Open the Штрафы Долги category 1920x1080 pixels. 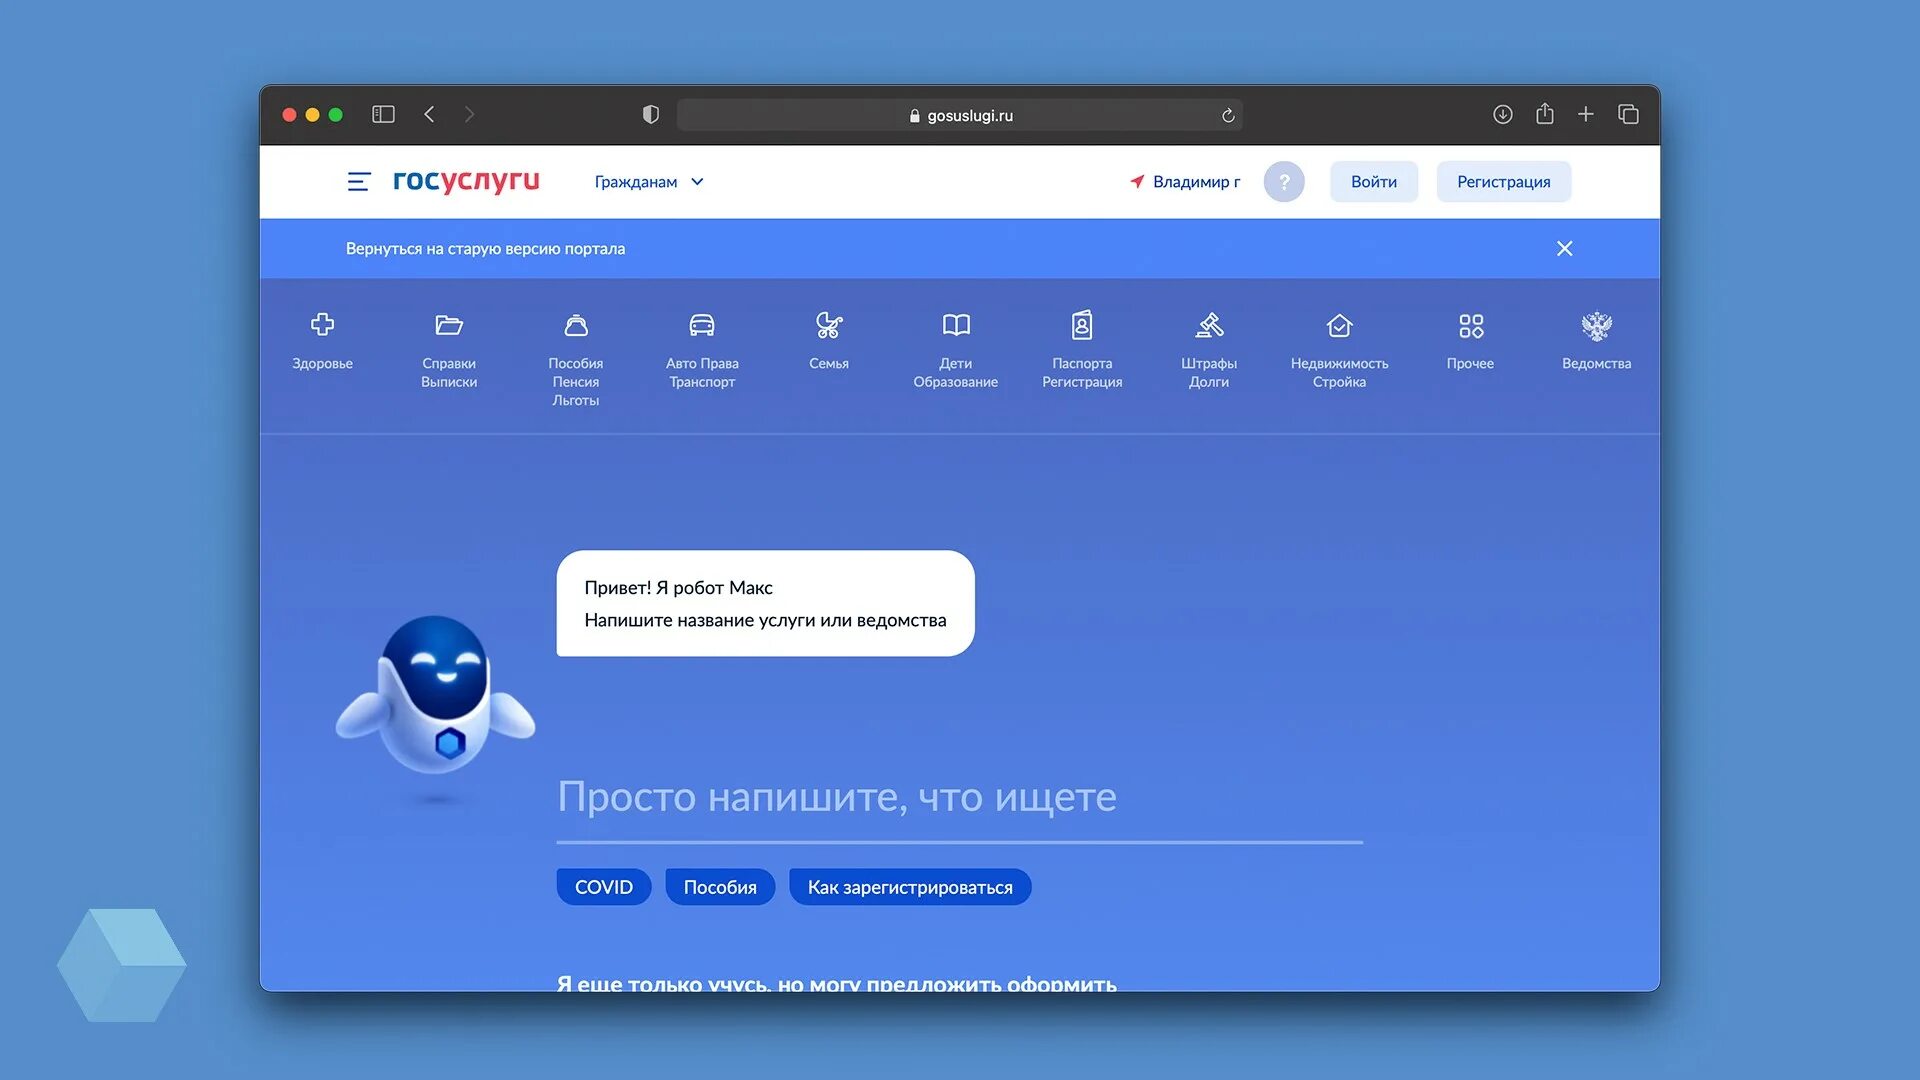[1209, 351]
